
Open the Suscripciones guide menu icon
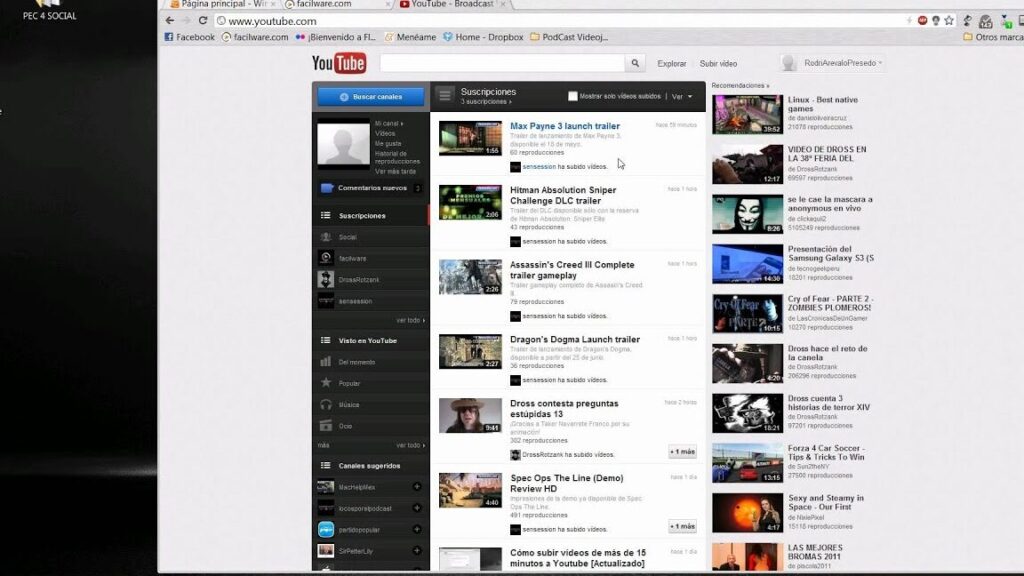(445, 95)
